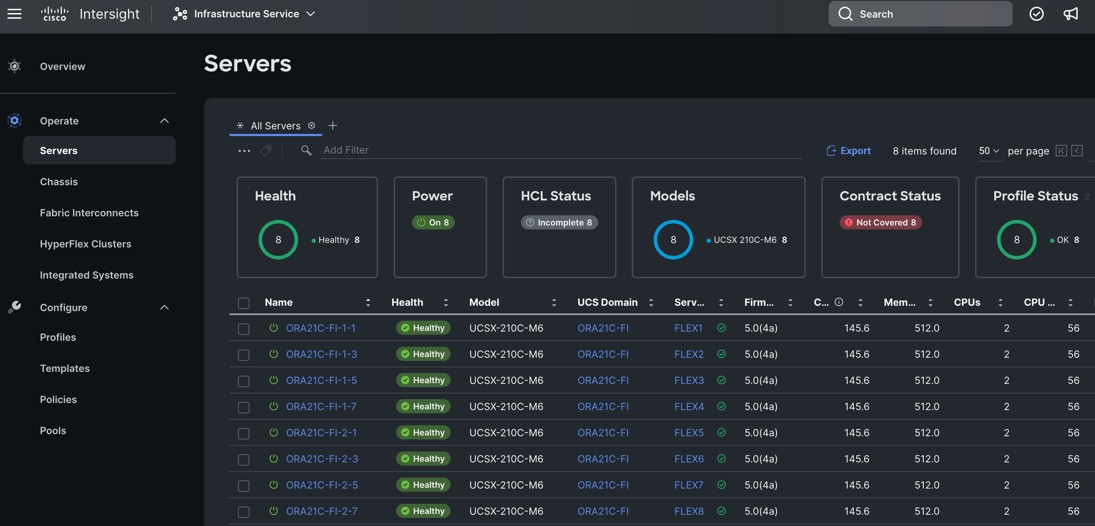
Task: Click power icon of ORA21C-FI-1-1
Action: tap(274, 328)
